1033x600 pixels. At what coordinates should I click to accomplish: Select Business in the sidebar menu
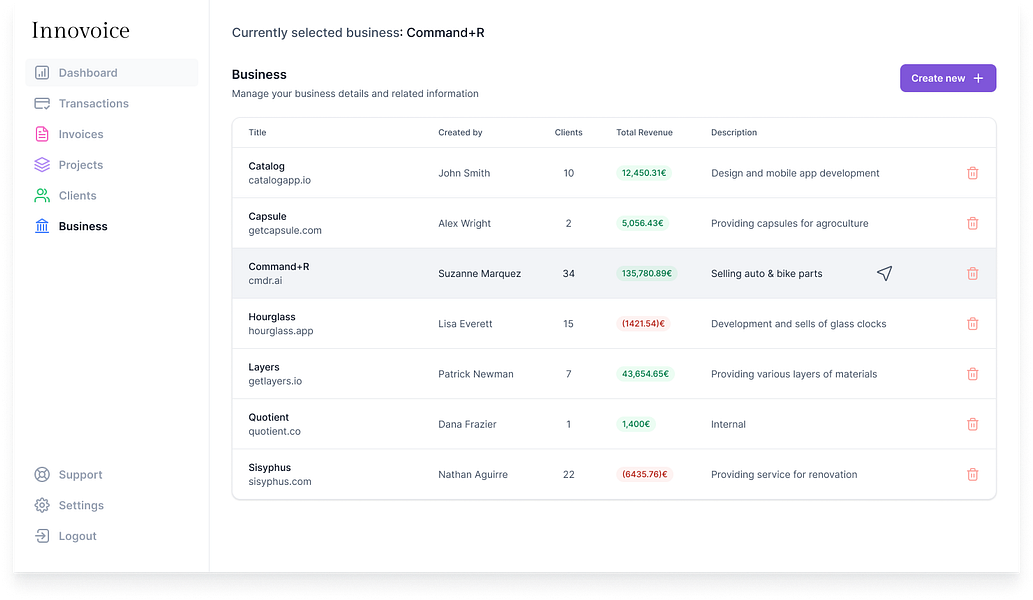click(82, 227)
